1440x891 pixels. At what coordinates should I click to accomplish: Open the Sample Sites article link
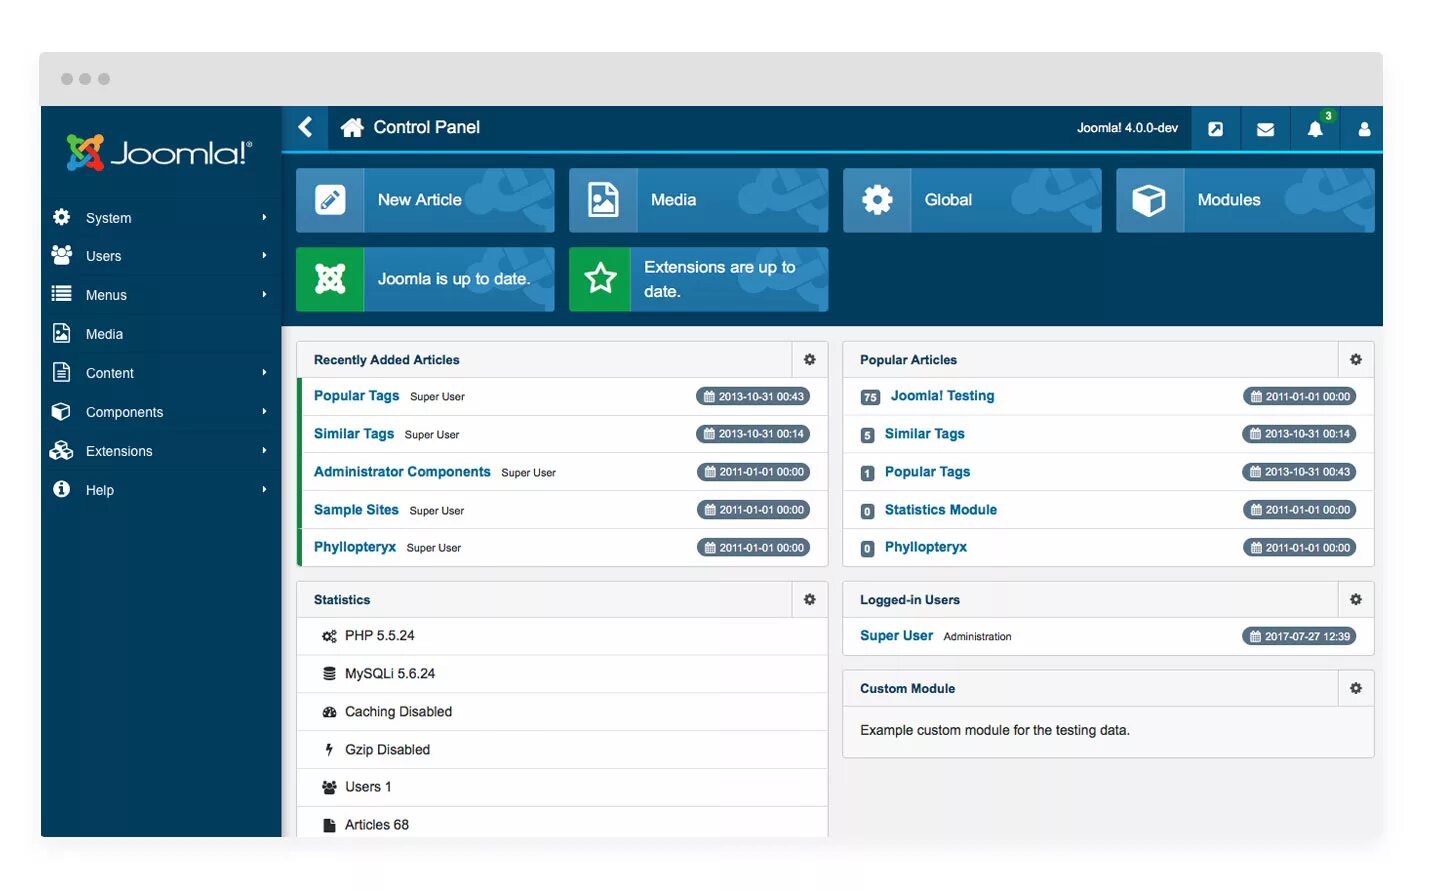[356, 510]
